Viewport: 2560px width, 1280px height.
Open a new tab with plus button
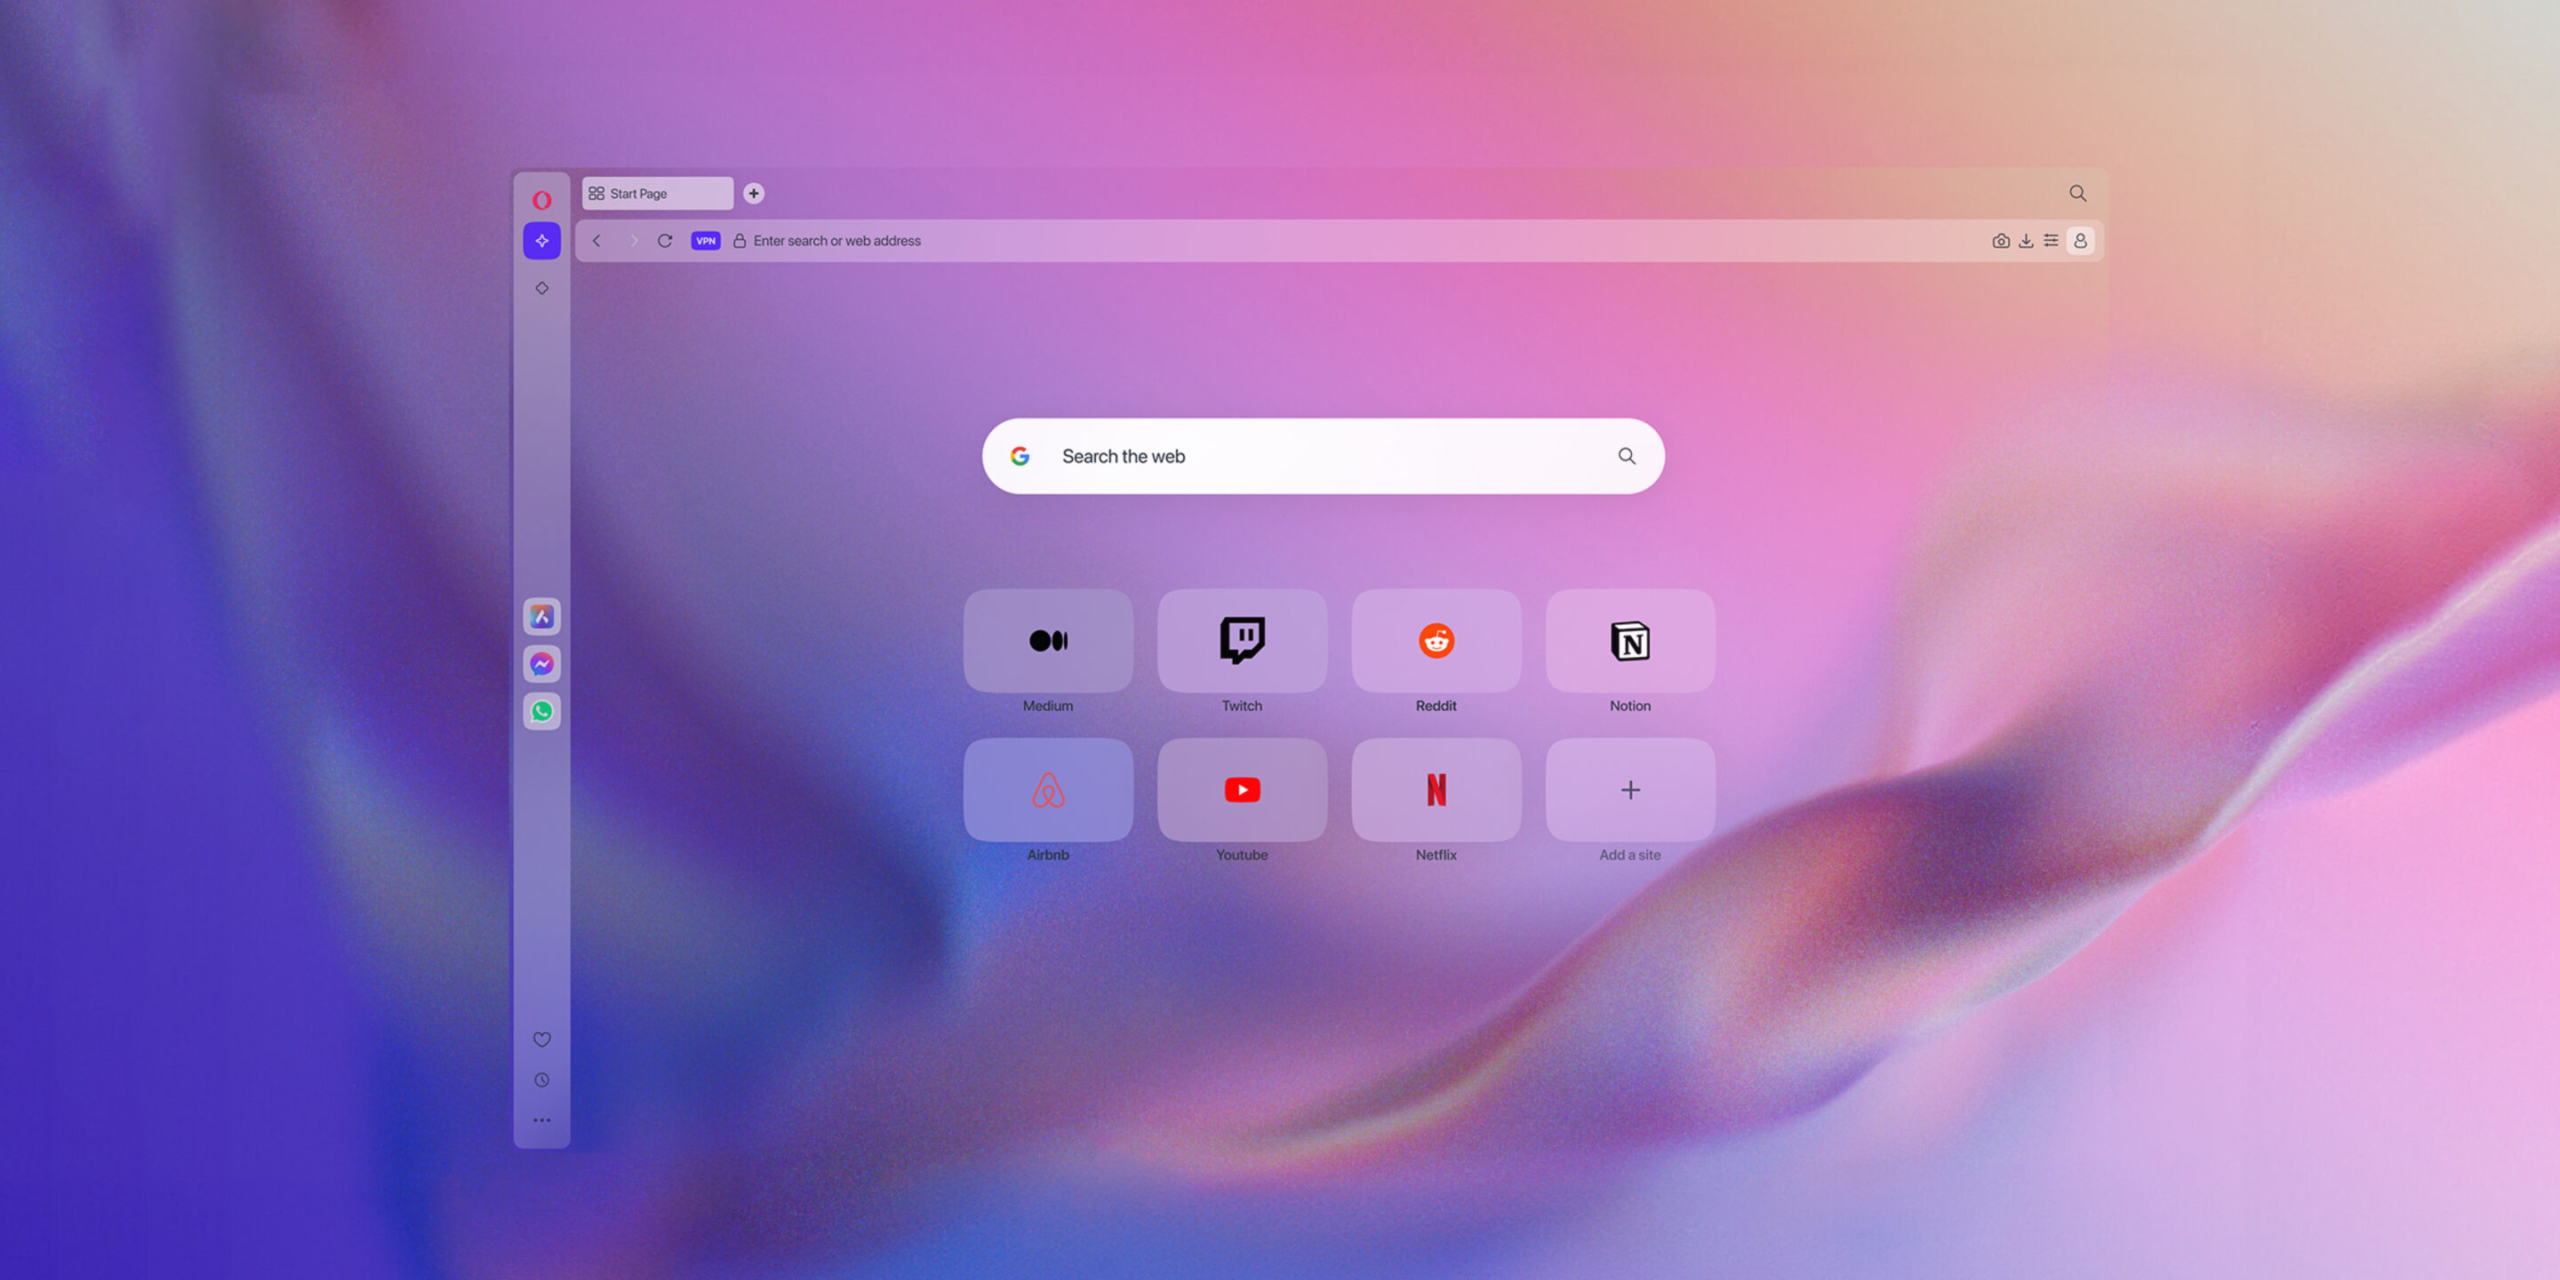click(754, 193)
